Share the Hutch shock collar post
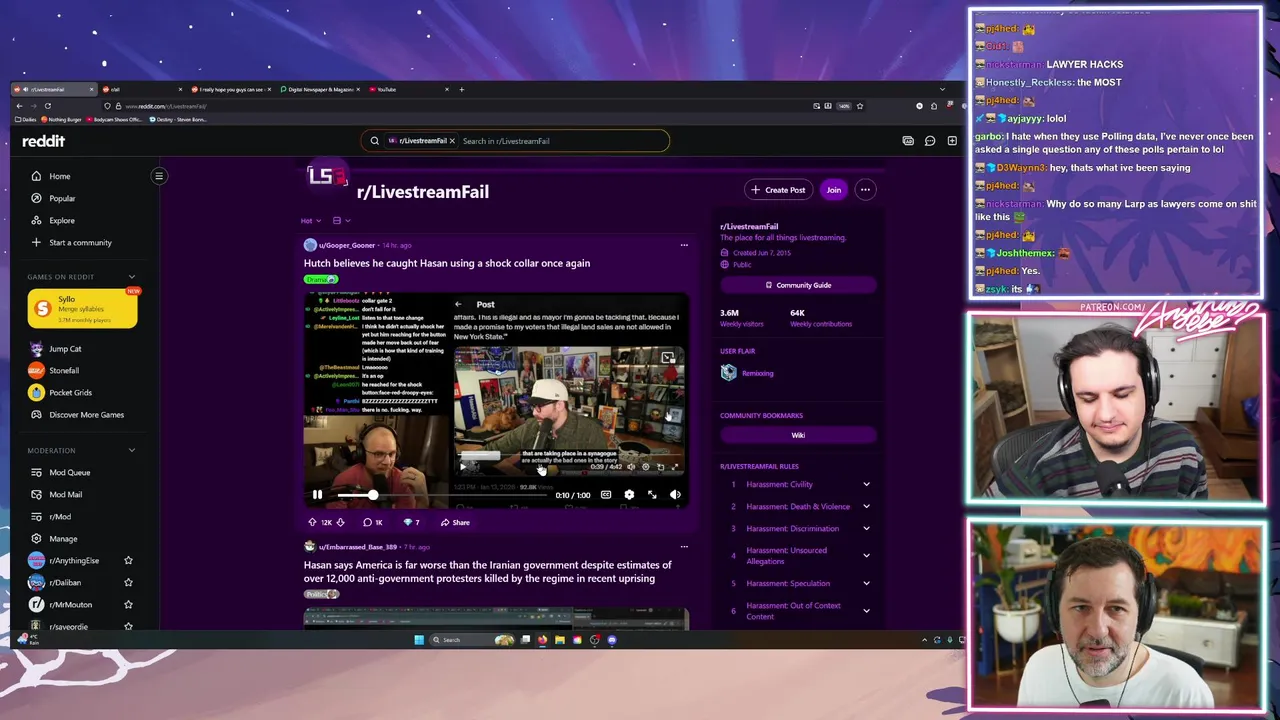 [455, 522]
